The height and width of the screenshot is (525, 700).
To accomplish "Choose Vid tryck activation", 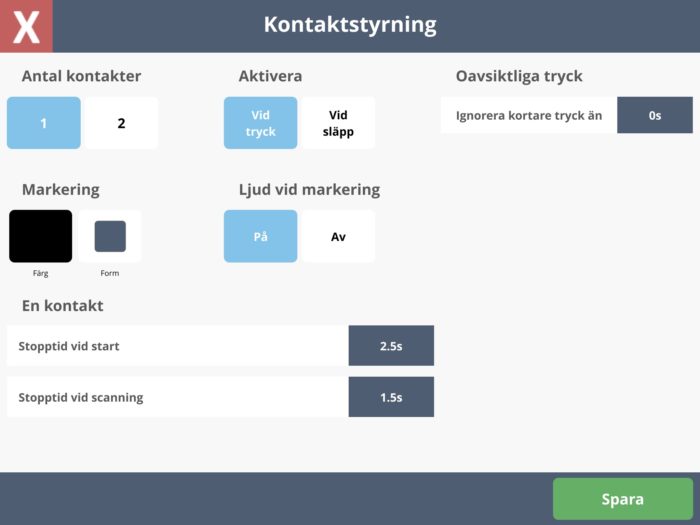I will click(260, 123).
